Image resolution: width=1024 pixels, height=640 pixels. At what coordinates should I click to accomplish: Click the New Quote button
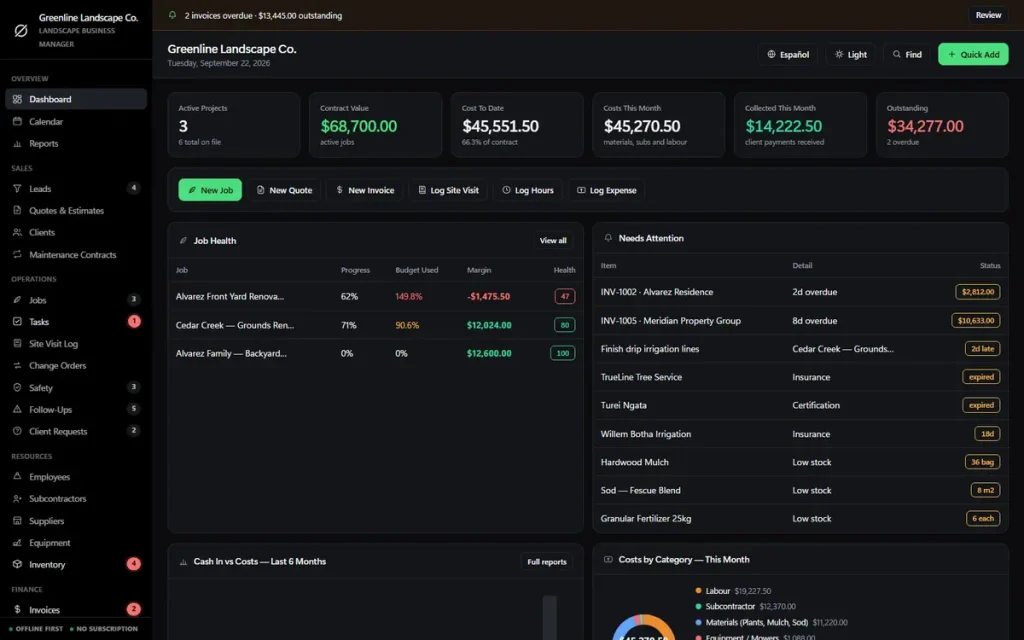pos(284,190)
